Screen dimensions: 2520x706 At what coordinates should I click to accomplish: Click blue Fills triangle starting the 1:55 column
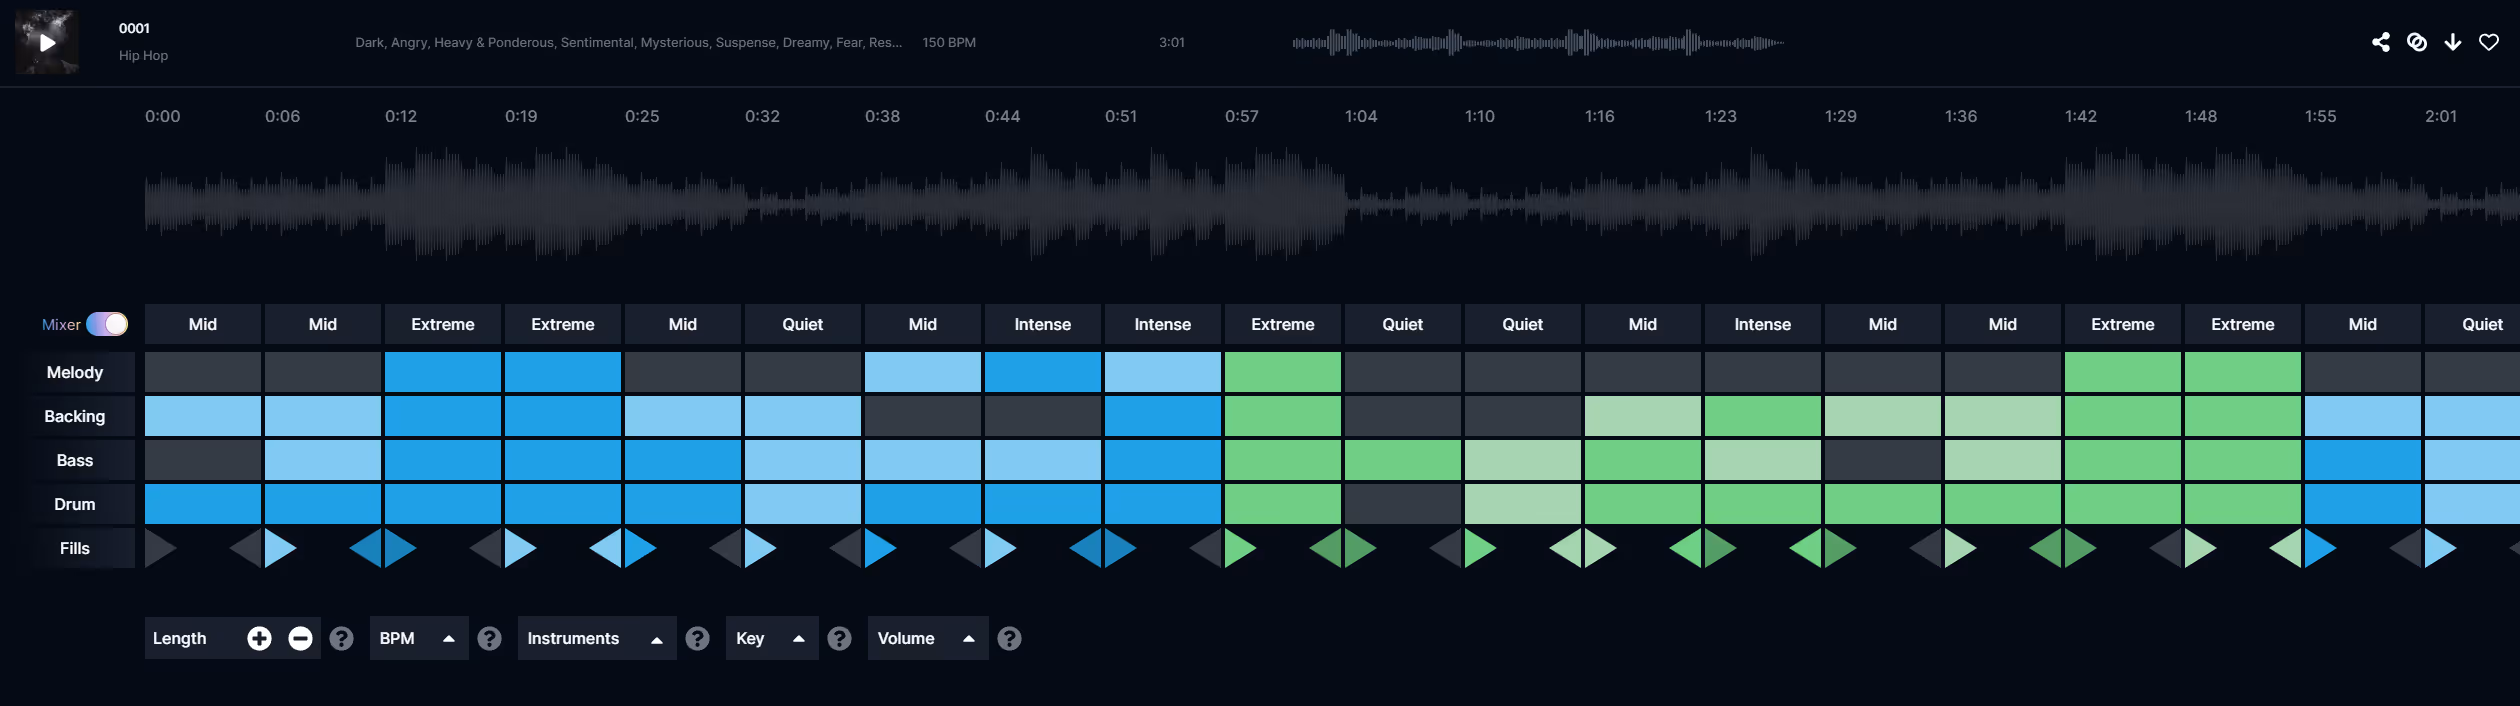pos(2320,548)
